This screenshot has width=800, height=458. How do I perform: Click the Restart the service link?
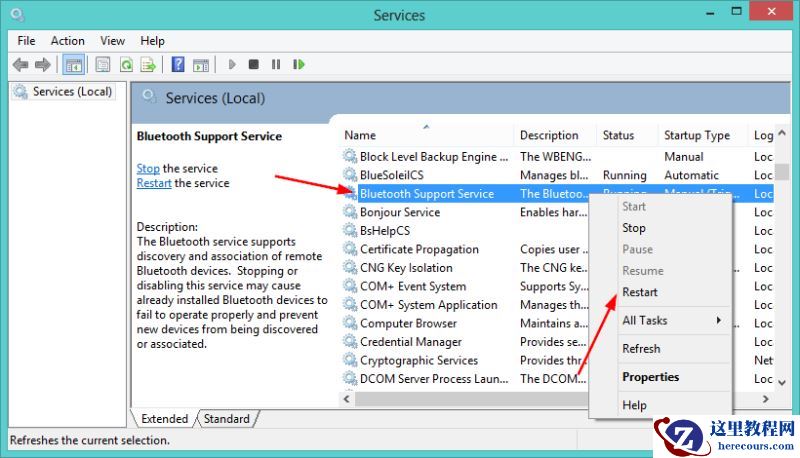click(154, 183)
